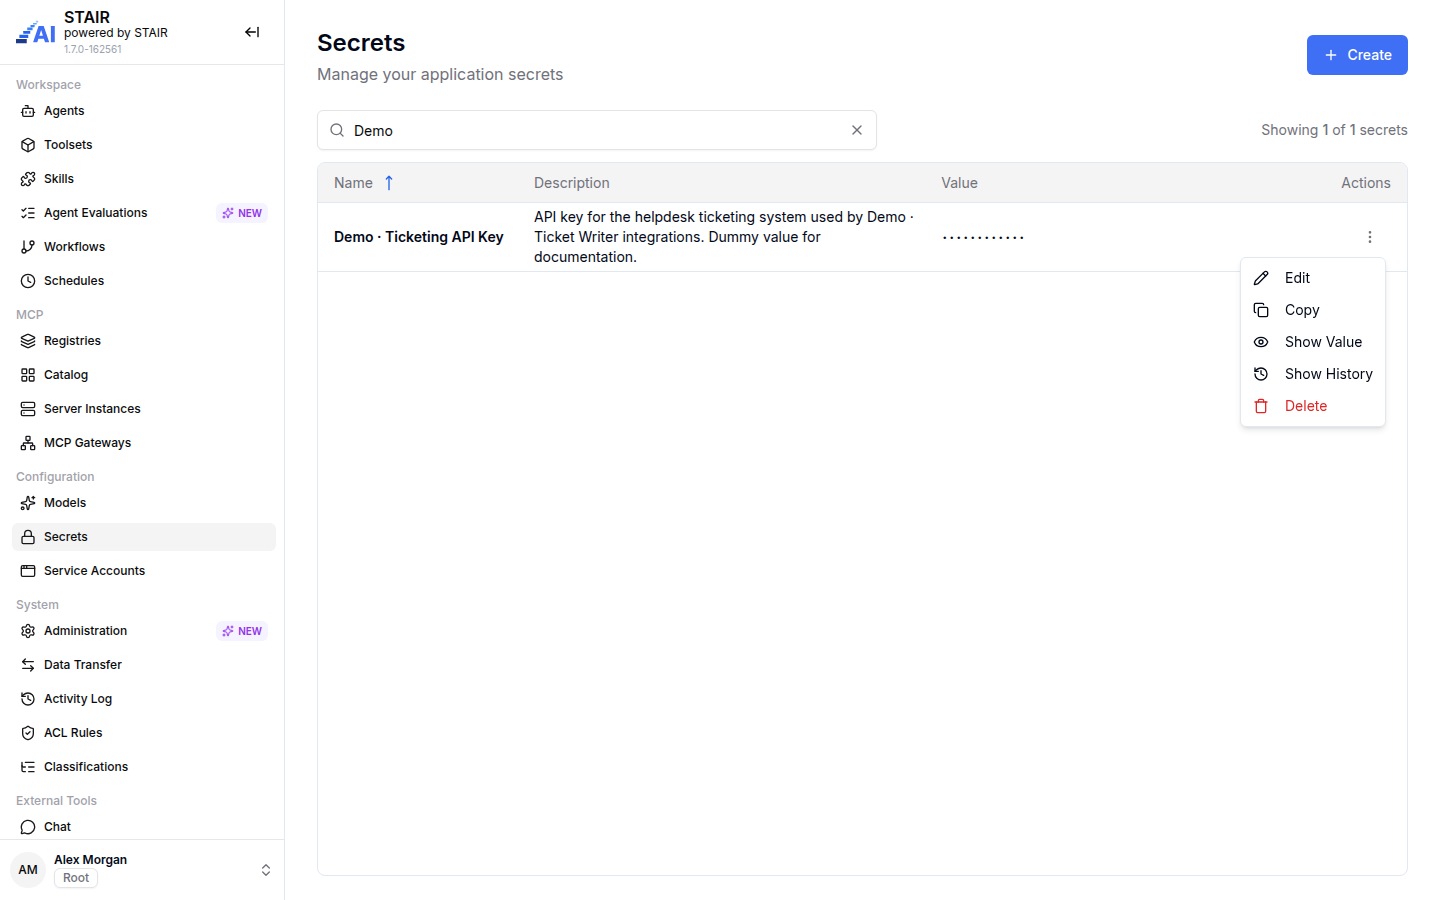Click NEW badge beside Agent Evaluations
1440x900 pixels.
tap(242, 213)
